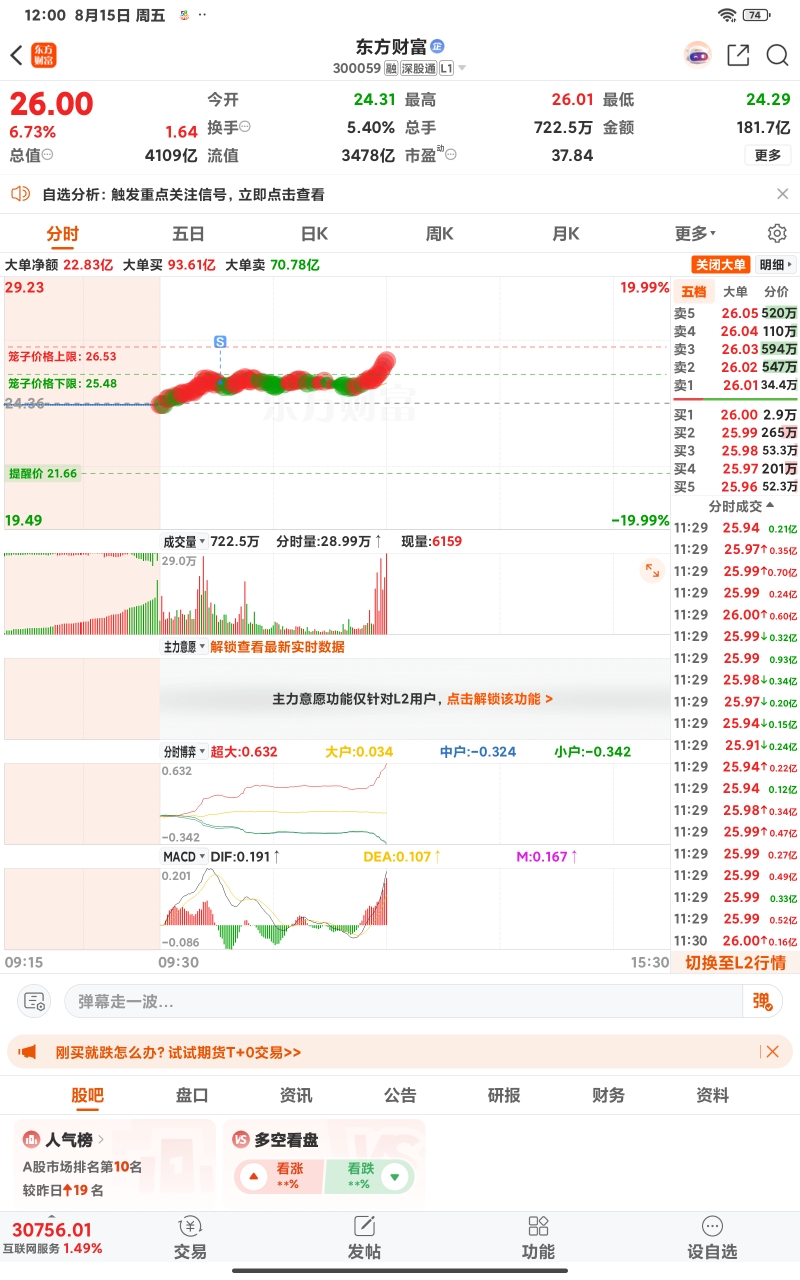Open the search magnifier icon
Screen dimensions: 800x1280
click(x=777, y=55)
